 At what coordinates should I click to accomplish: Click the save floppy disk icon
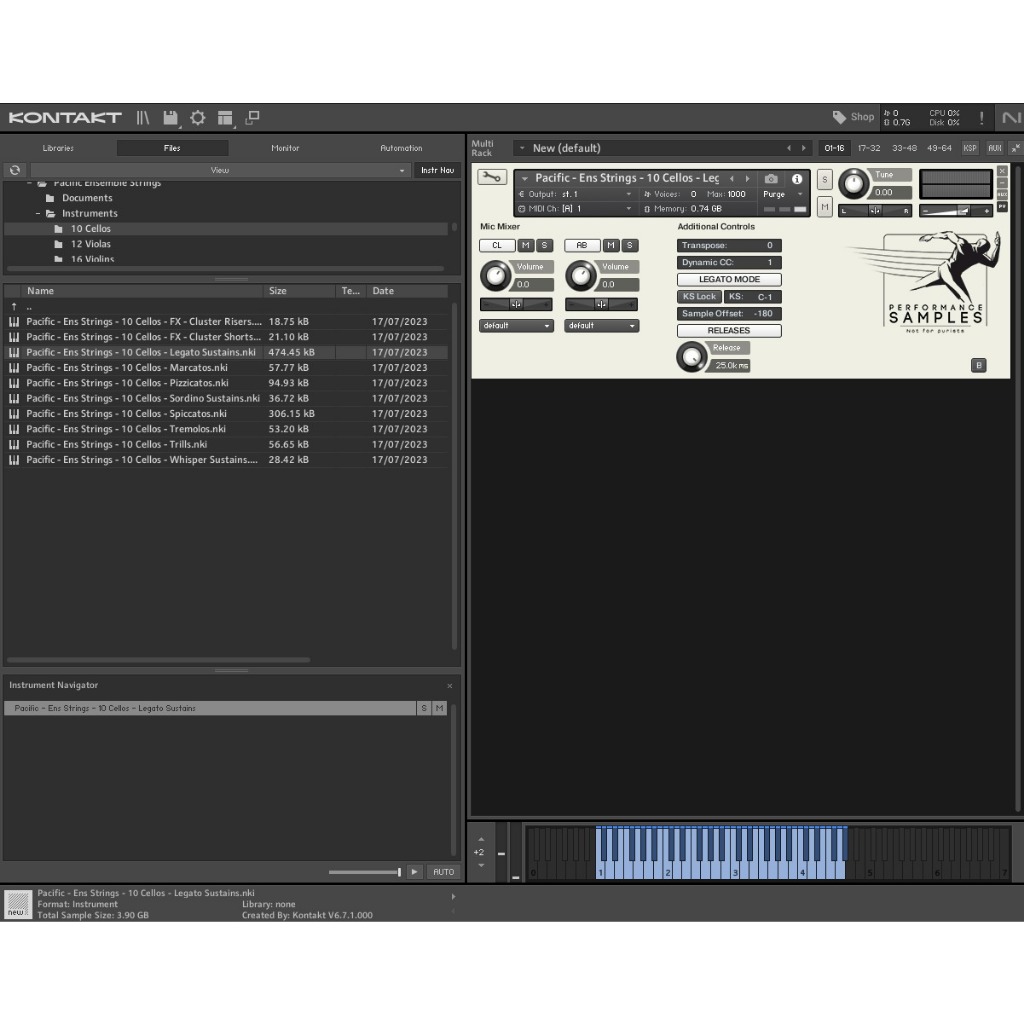[170, 118]
